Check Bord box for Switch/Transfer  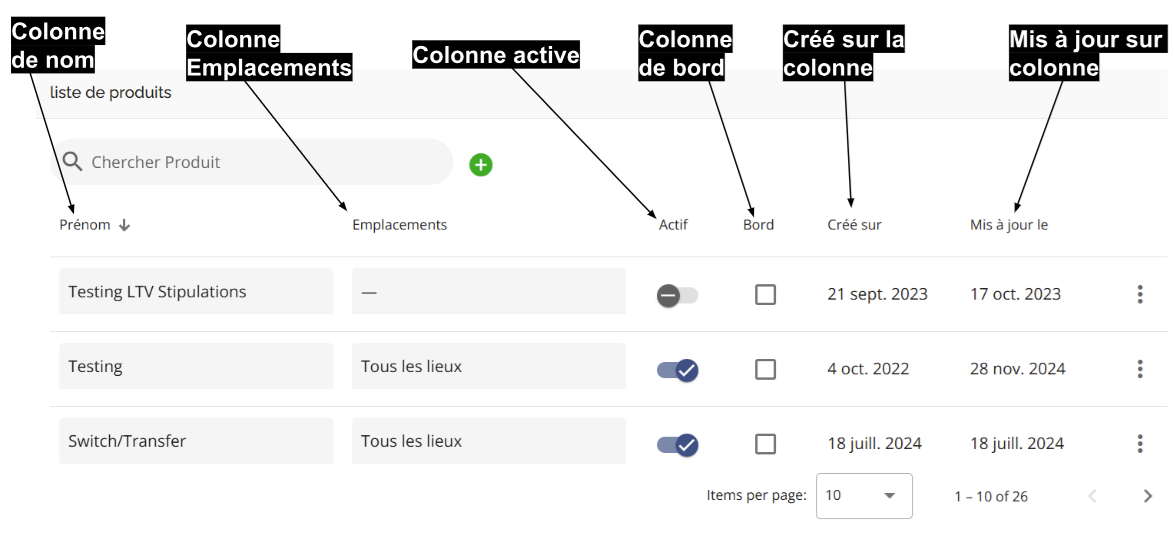click(x=765, y=444)
